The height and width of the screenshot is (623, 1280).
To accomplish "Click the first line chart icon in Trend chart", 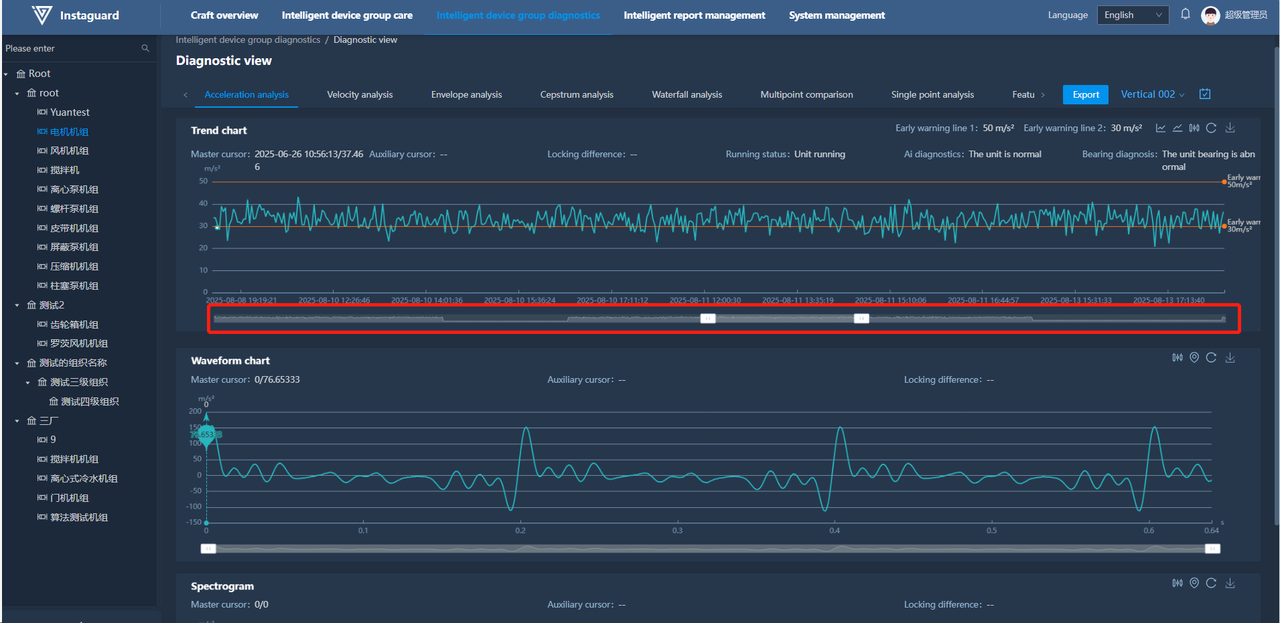I will (x=1161, y=128).
